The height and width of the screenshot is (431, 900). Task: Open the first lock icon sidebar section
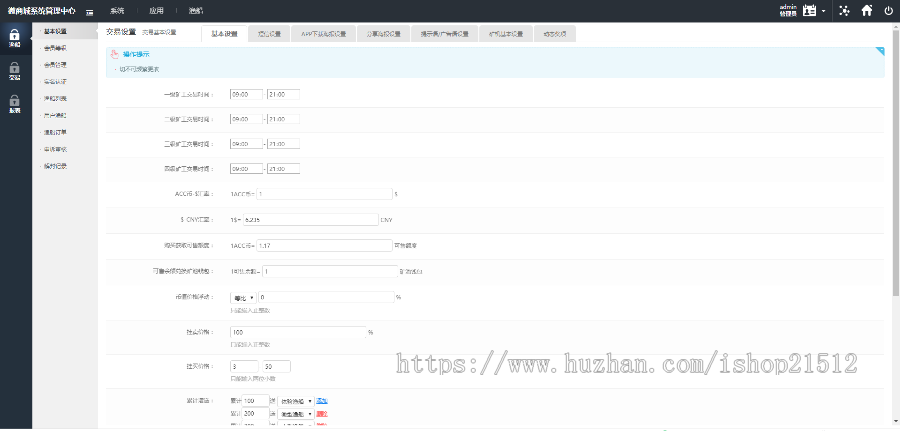click(15, 38)
